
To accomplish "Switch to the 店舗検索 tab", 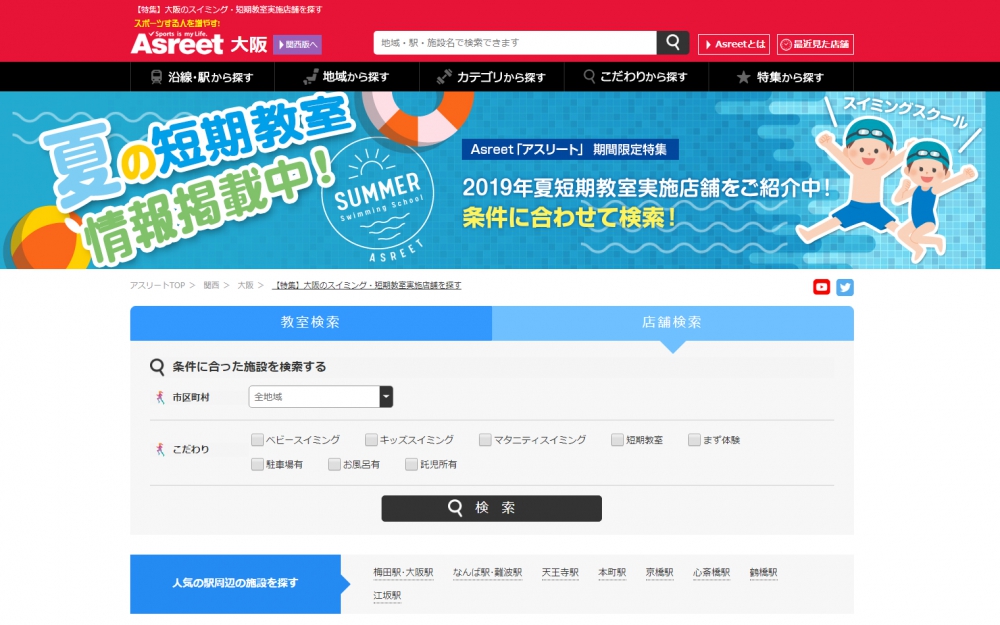I will tap(673, 323).
